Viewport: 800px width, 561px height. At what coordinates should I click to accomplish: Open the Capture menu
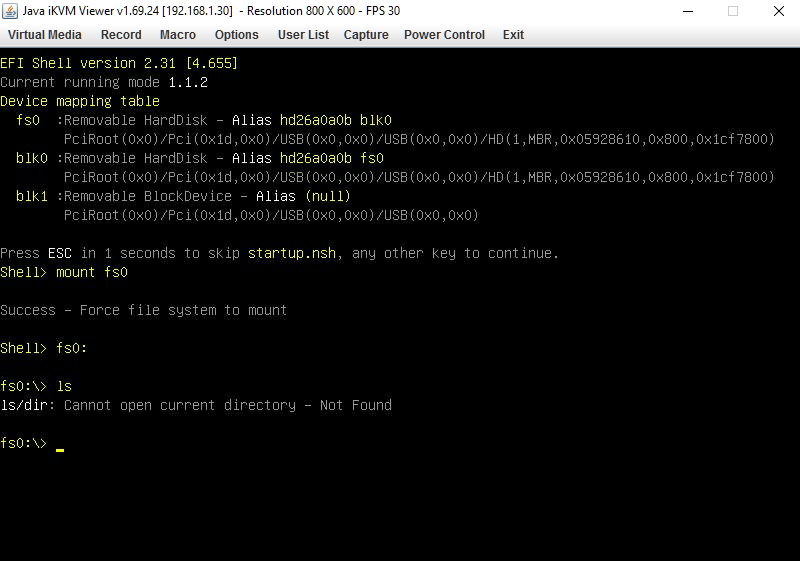click(366, 35)
